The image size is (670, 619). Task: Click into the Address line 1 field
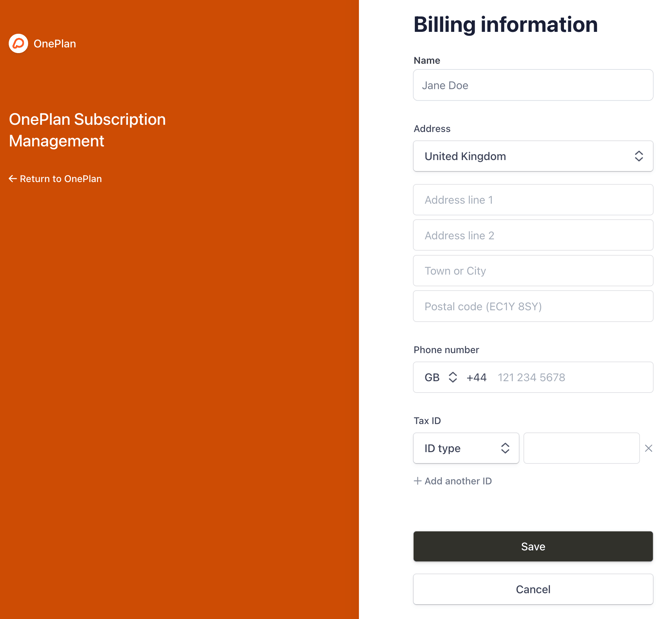[532, 200]
